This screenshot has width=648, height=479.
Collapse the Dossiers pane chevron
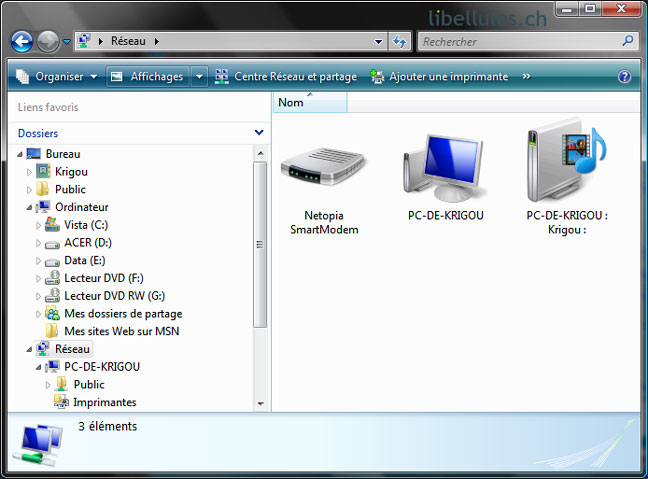pyautogui.click(x=259, y=133)
